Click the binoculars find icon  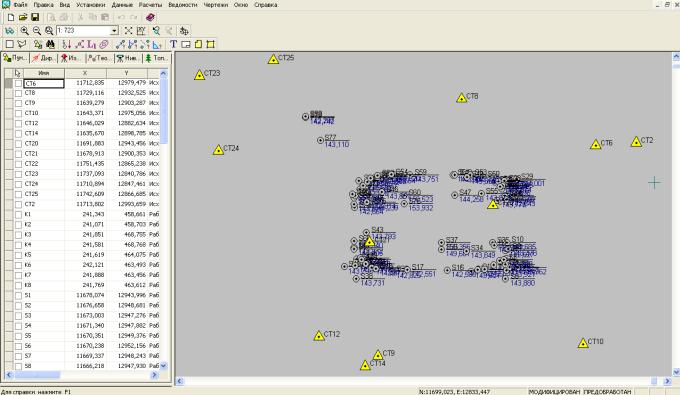pyautogui.click(x=50, y=44)
